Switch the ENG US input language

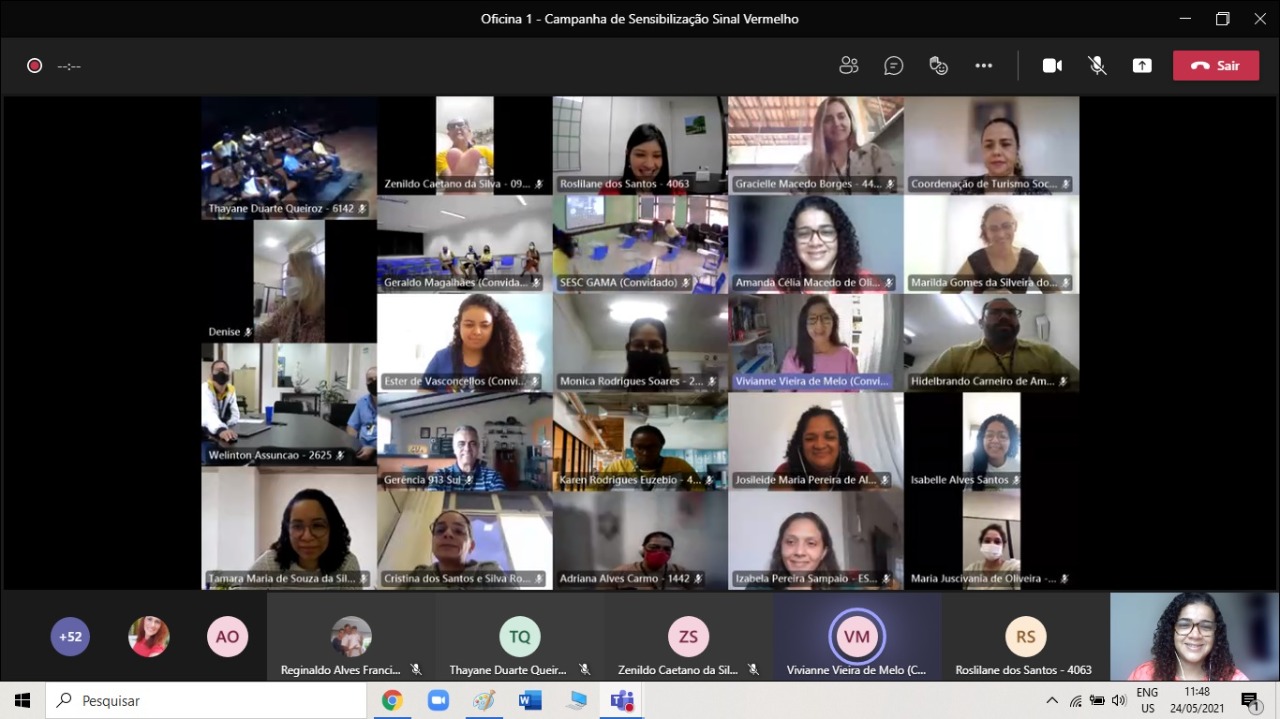coord(1148,701)
